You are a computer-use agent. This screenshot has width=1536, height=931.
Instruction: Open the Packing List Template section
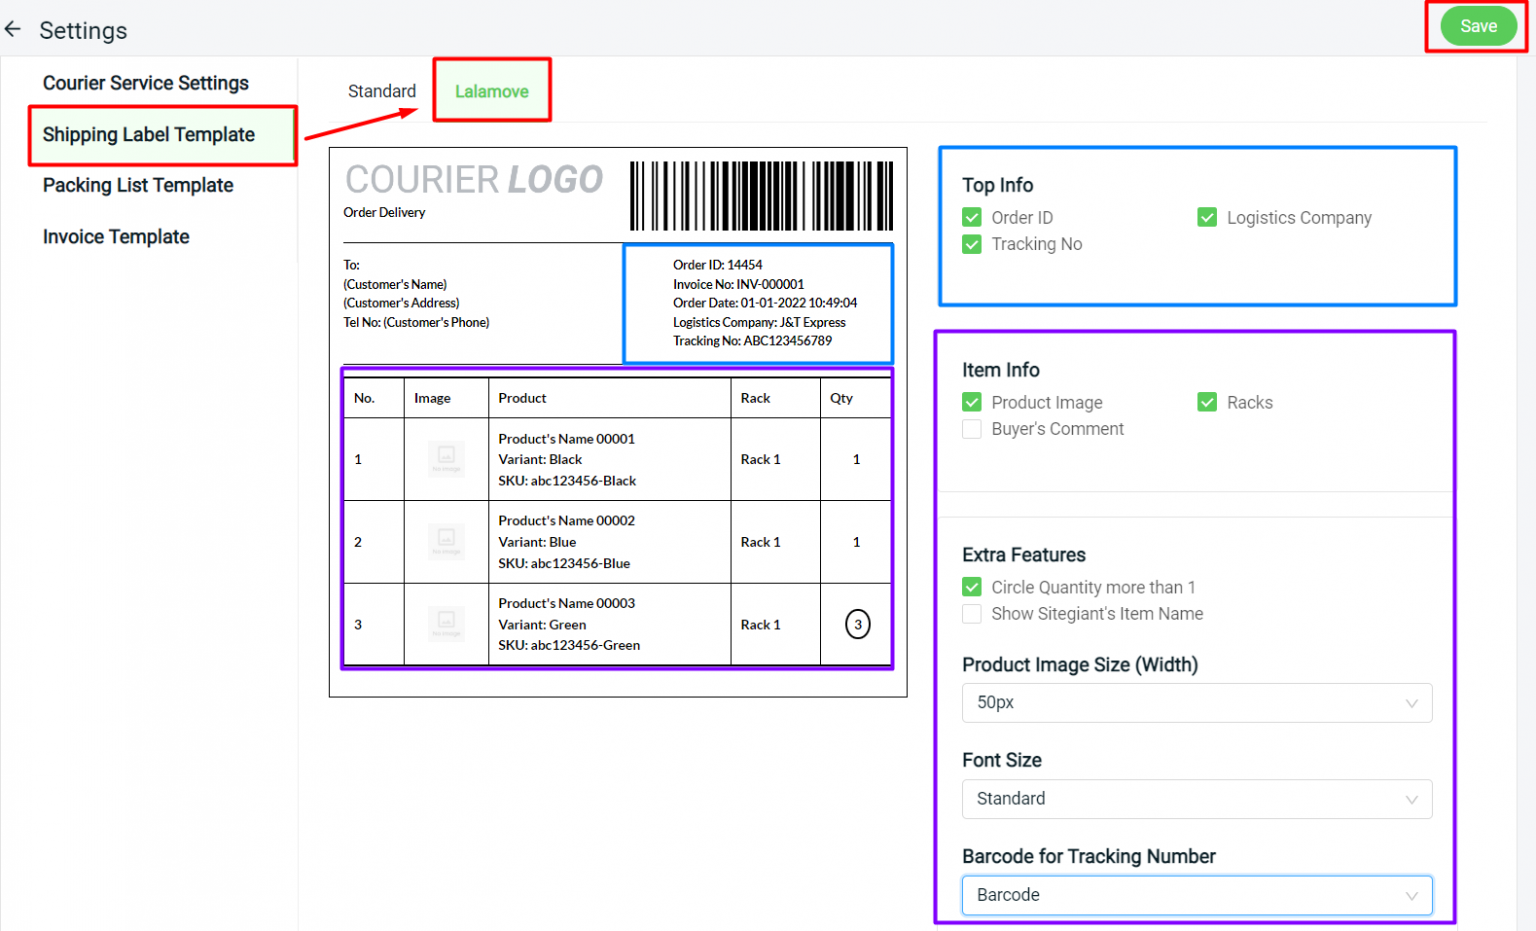pos(138,185)
